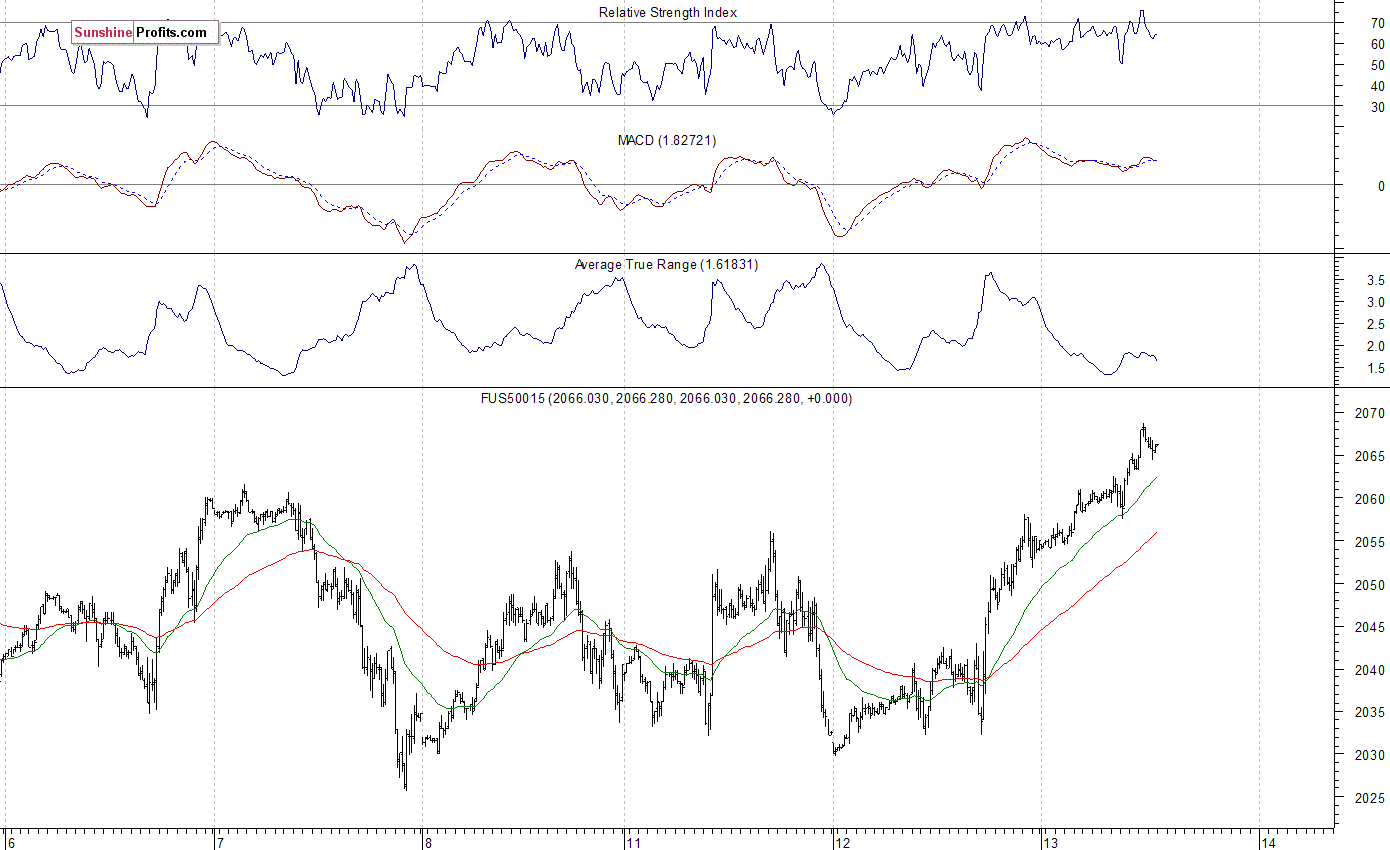Select the MACD (1.82721) panel title

tap(667, 140)
